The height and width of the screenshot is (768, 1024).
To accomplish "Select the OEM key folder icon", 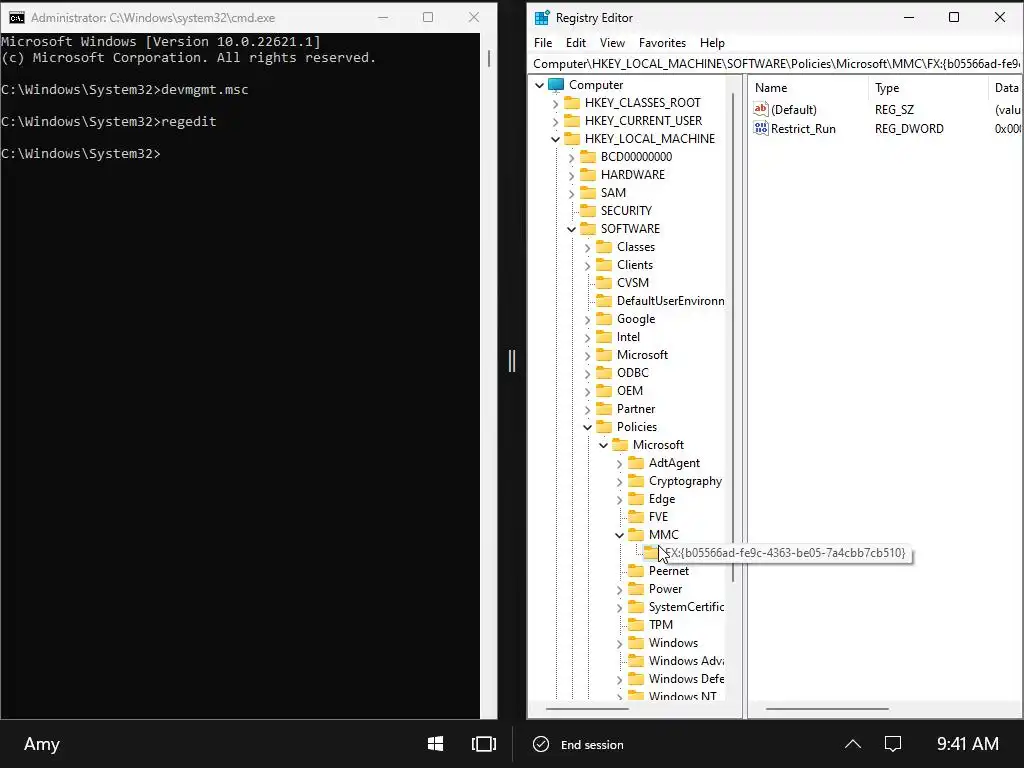I will click(x=604, y=391).
